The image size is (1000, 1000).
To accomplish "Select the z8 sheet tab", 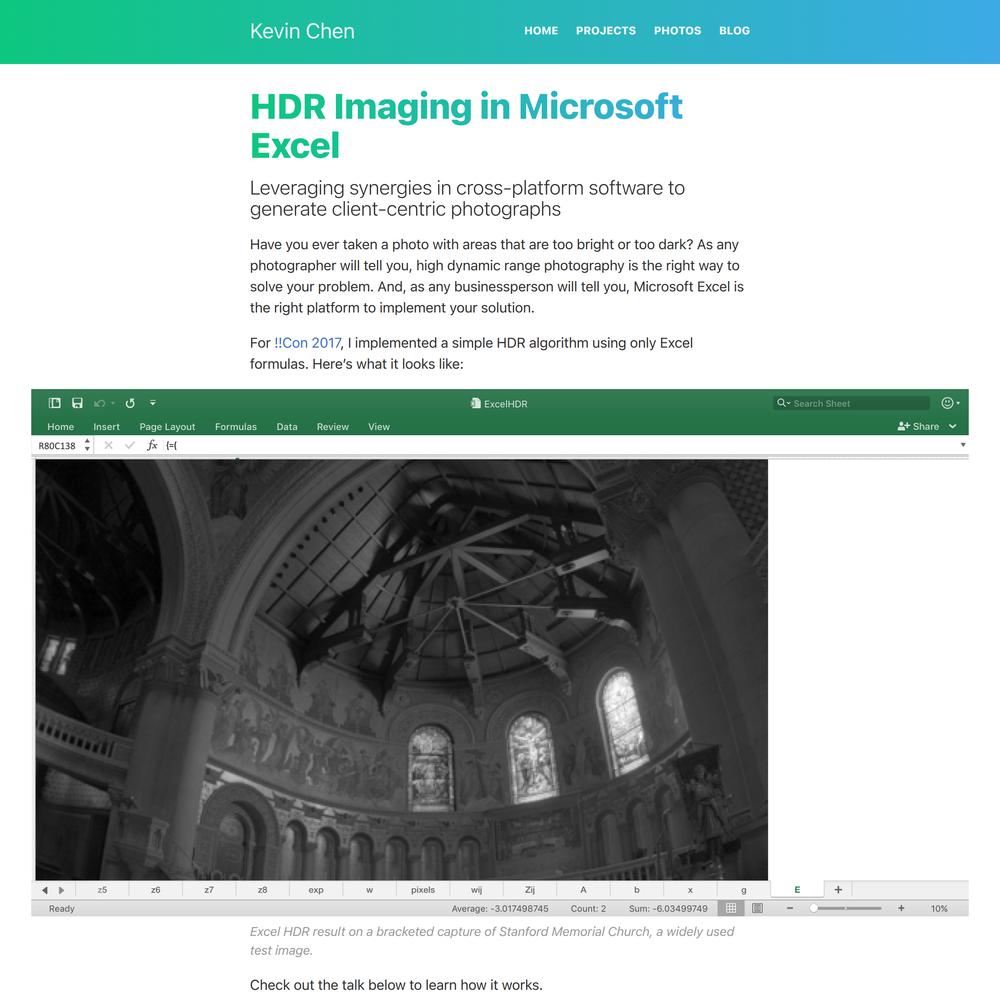I will click(263, 890).
